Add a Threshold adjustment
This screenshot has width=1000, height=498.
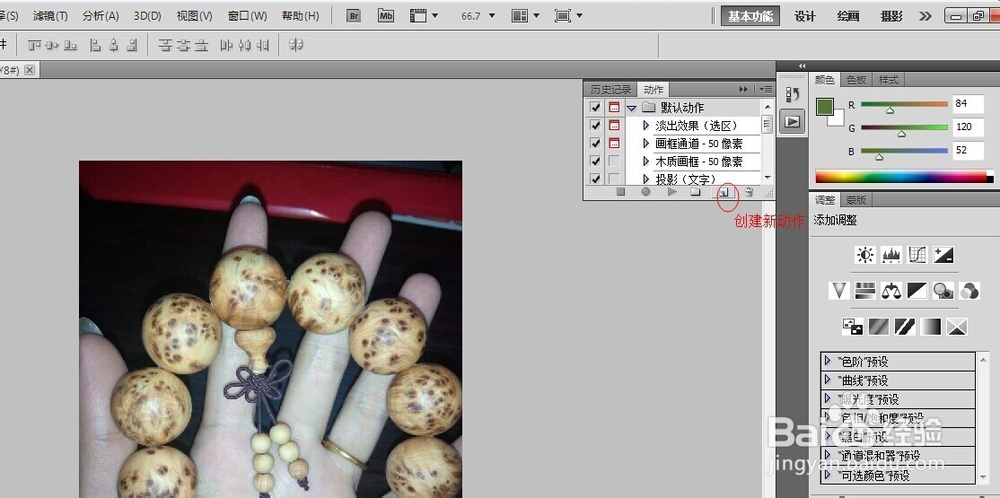pyautogui.click(x=905, y=327)
